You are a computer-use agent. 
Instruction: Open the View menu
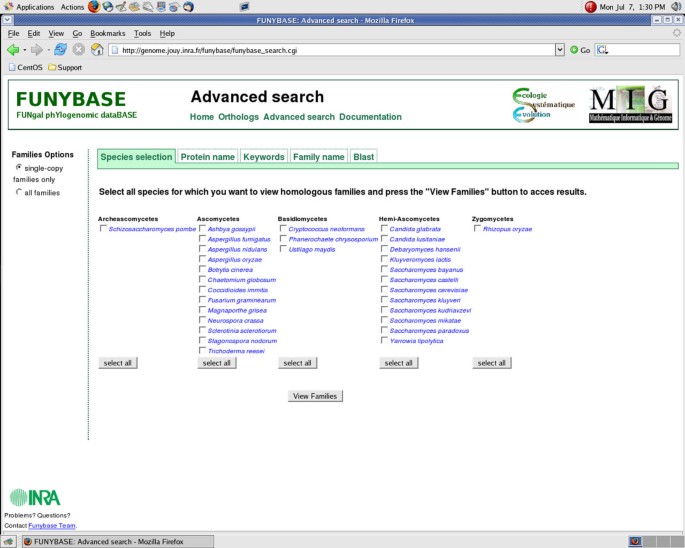click(56, 33)
